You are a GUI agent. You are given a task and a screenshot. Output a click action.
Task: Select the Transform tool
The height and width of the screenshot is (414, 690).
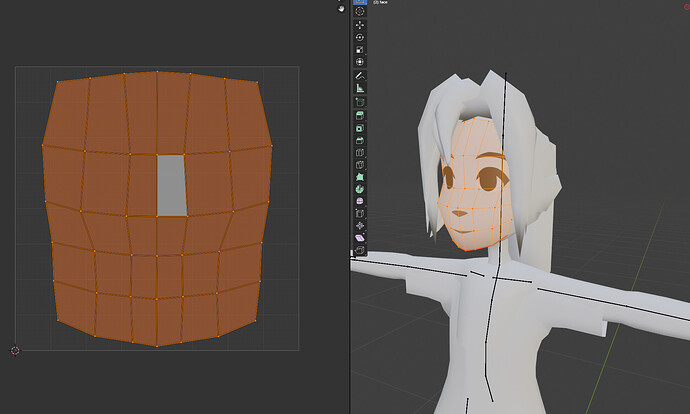(x=360, y=62)
